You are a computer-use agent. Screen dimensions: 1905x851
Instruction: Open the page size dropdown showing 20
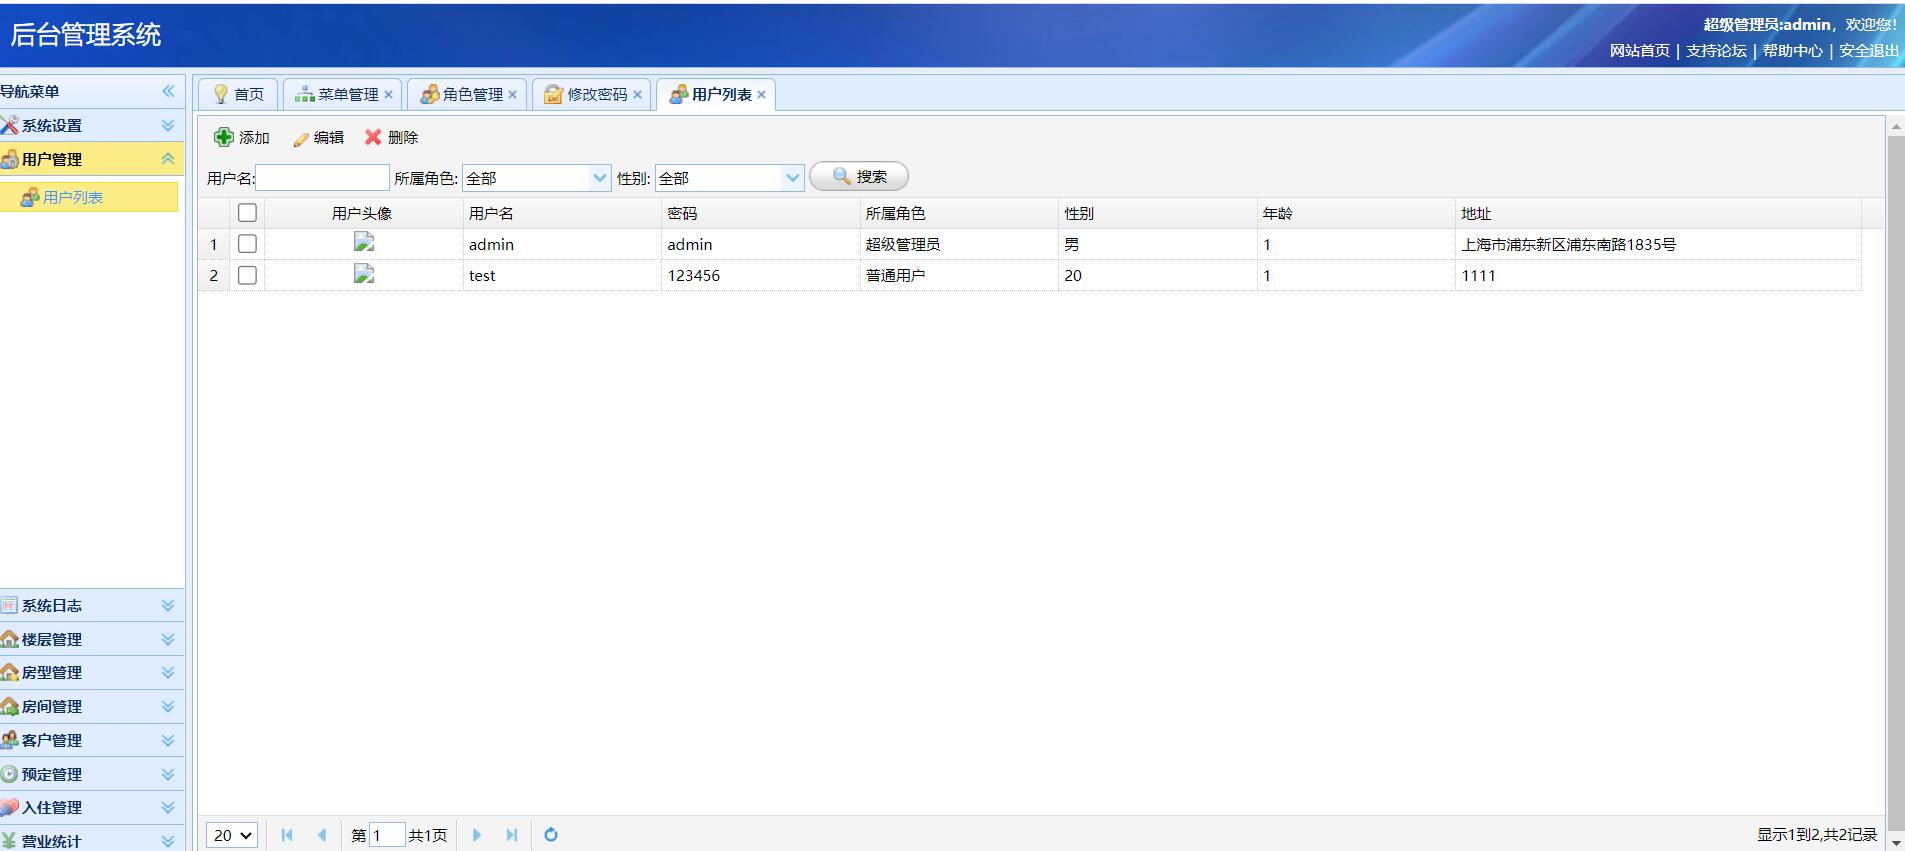click(x=232, y=835)
